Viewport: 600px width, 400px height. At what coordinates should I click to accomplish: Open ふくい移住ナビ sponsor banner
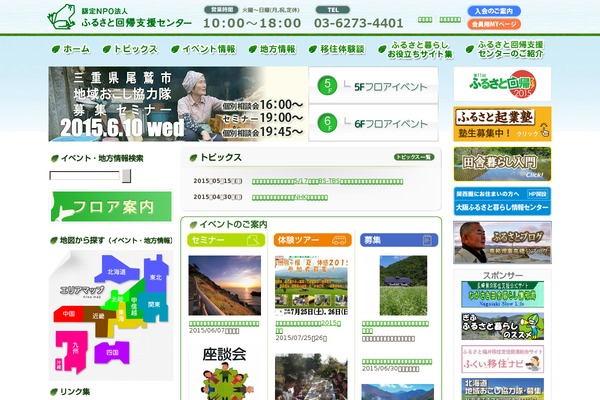coord(502,359)
